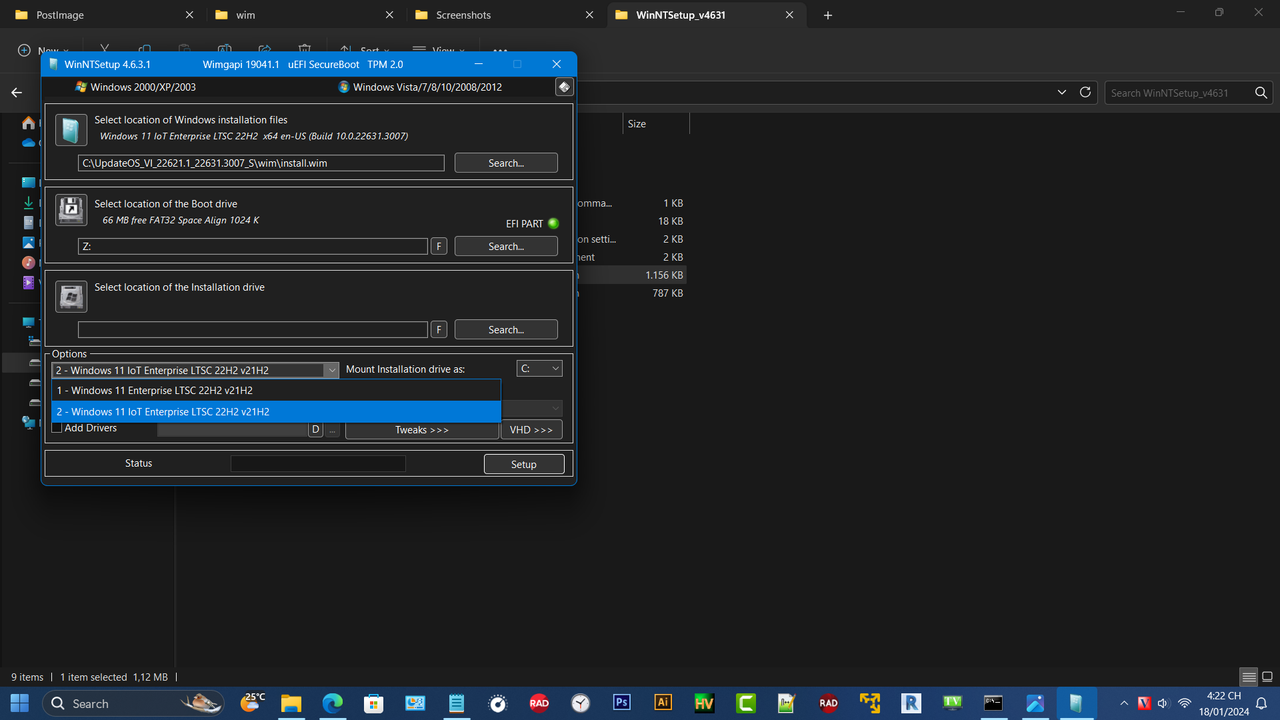This screenshot has height=720, width=1280.
Task: Click the Windows installation files icon
Action: point(71,130)
